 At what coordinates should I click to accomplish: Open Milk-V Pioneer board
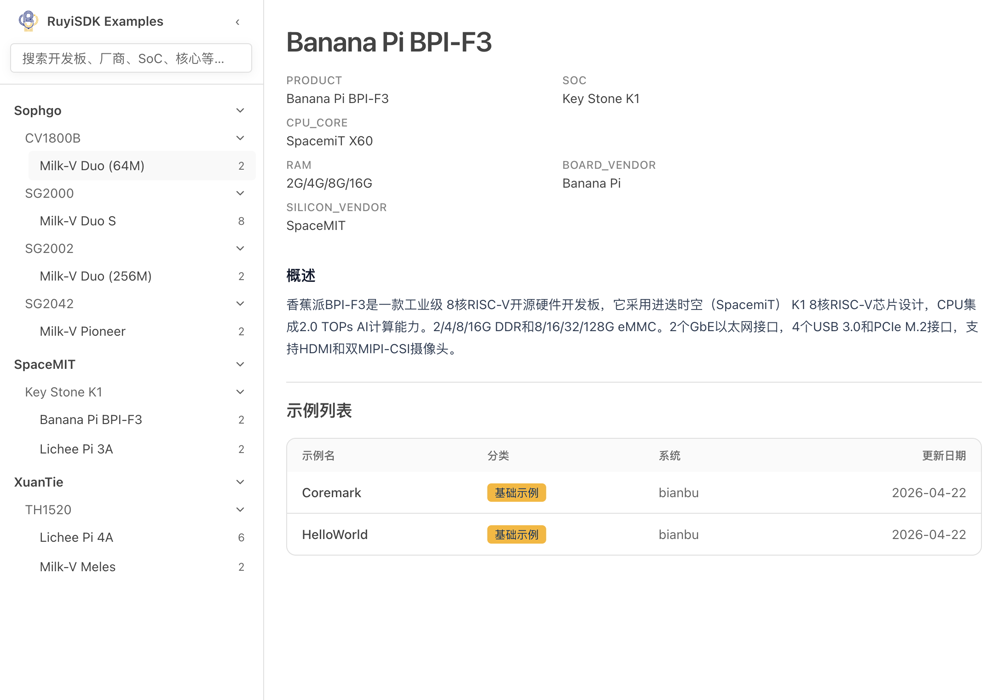(142, 331)
